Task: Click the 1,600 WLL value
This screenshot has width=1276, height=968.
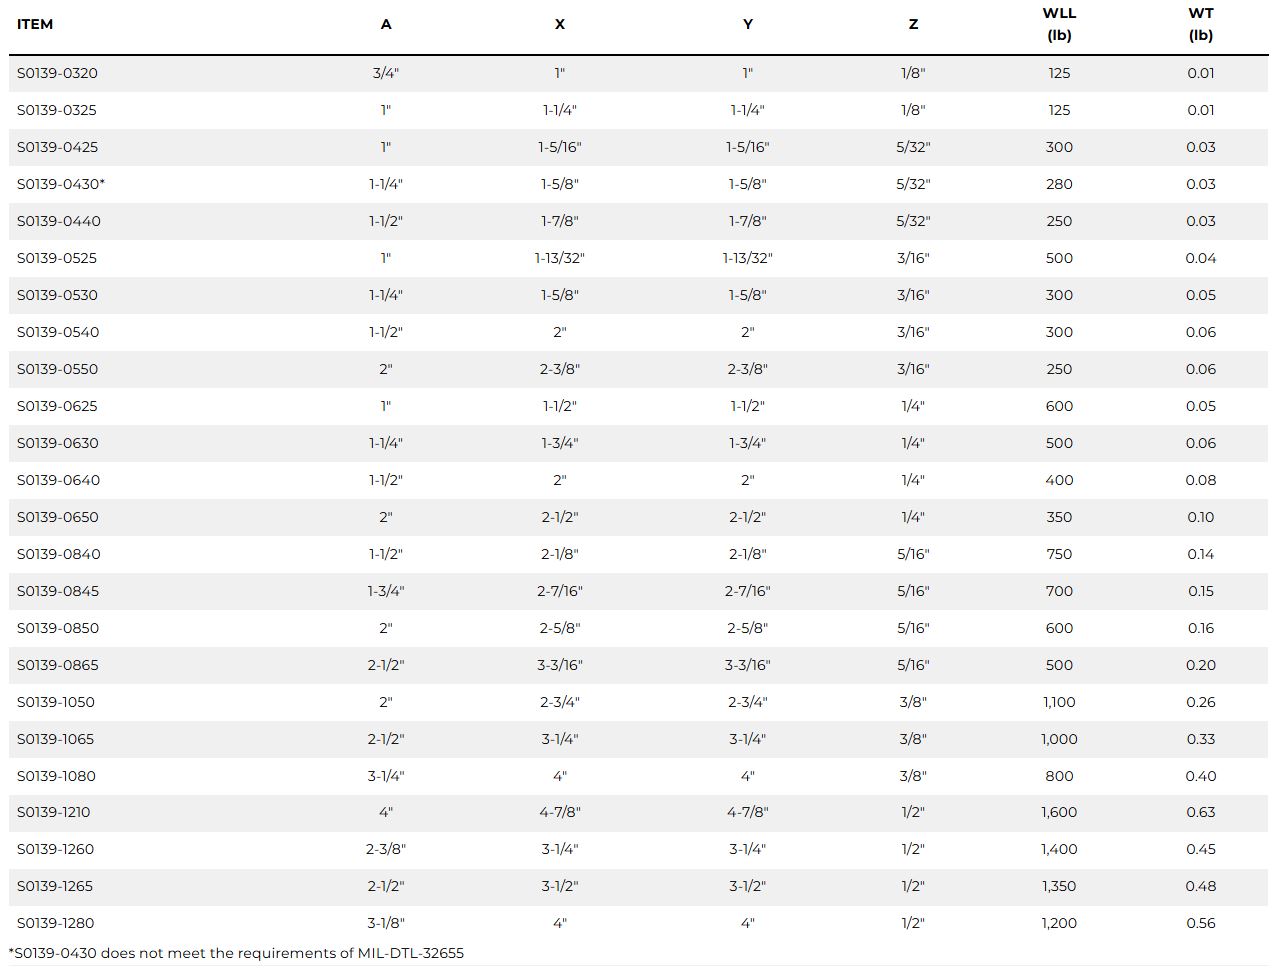Action: (x=1059, y=812)
